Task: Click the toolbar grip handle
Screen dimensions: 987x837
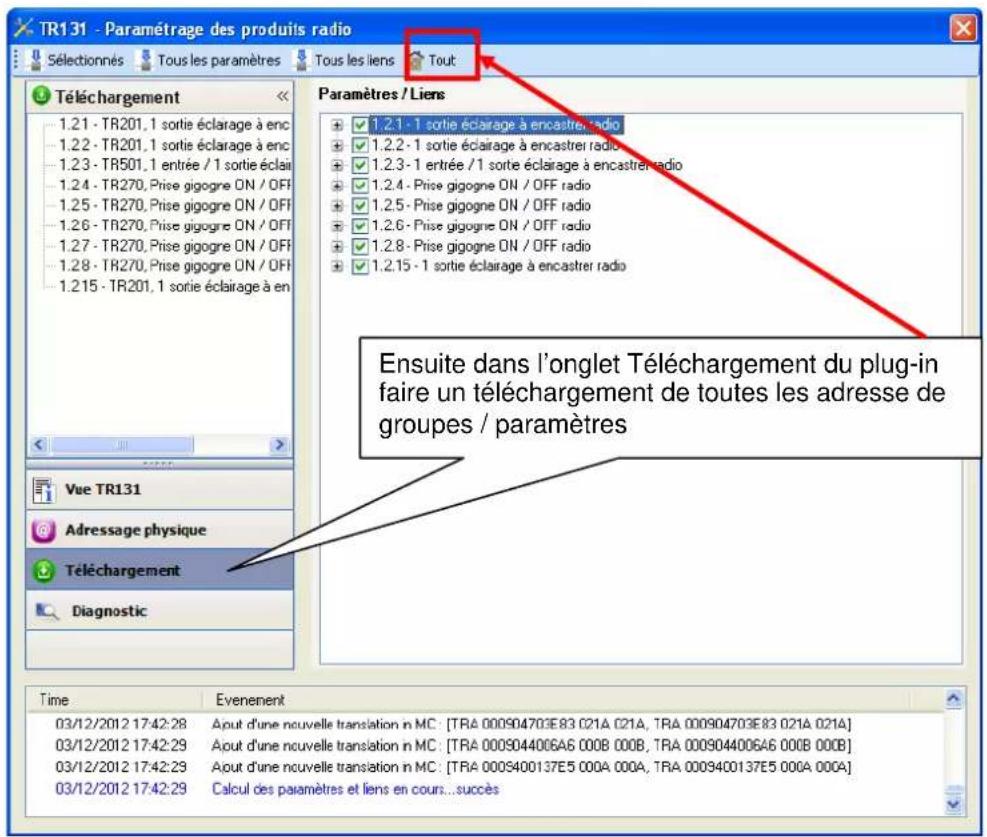Action: pyautogui.click(x=16, y=60)
